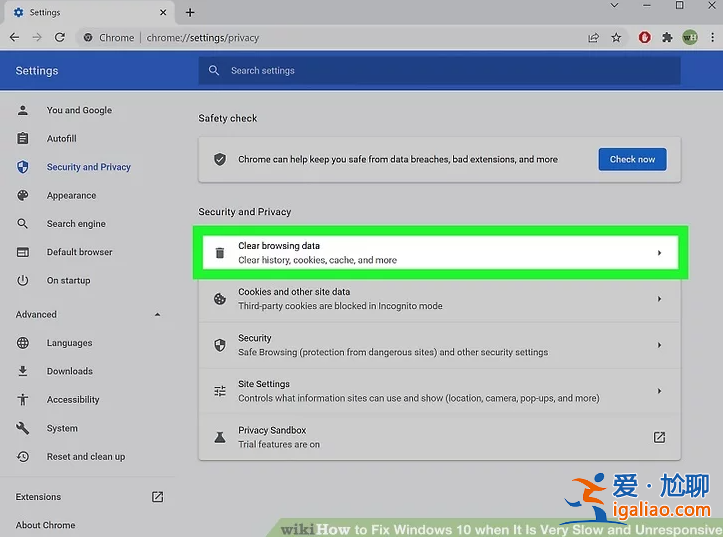The height and width of the screenshot is (537, 723).
Task: Open System settings
Action: [62, 428]
